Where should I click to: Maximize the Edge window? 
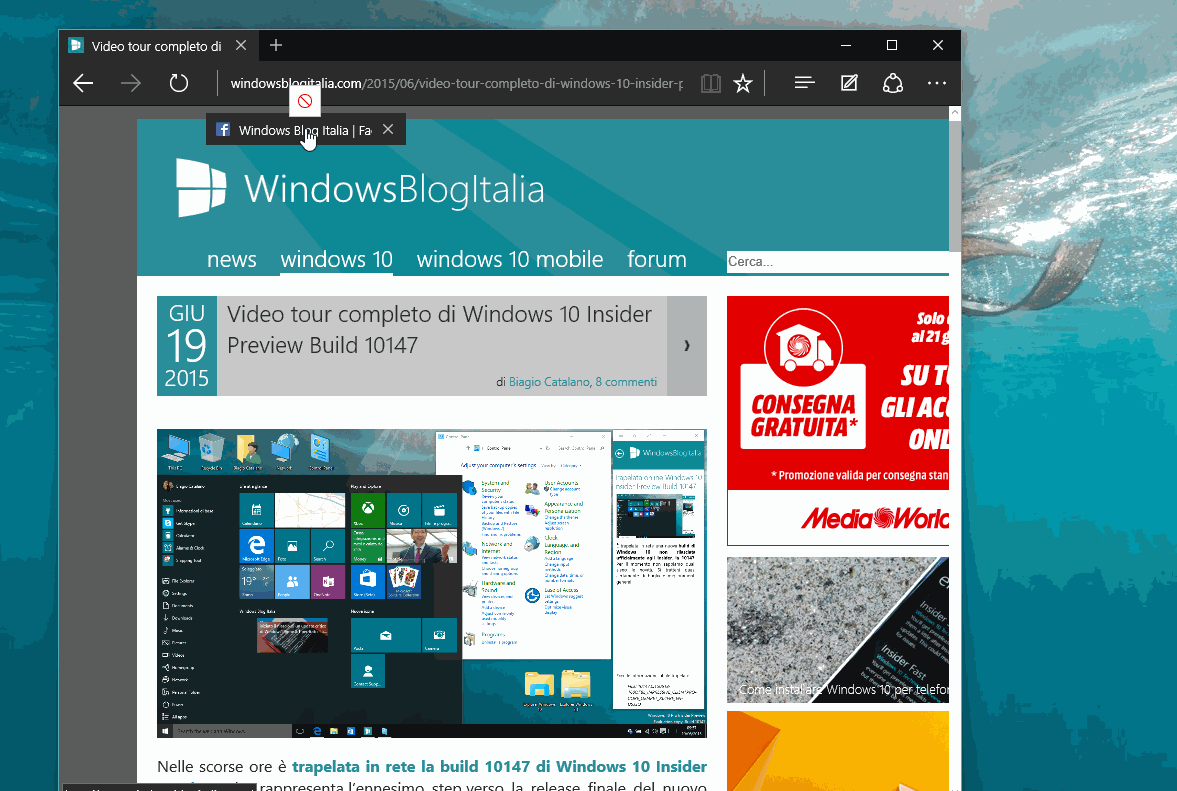point(892,45)
